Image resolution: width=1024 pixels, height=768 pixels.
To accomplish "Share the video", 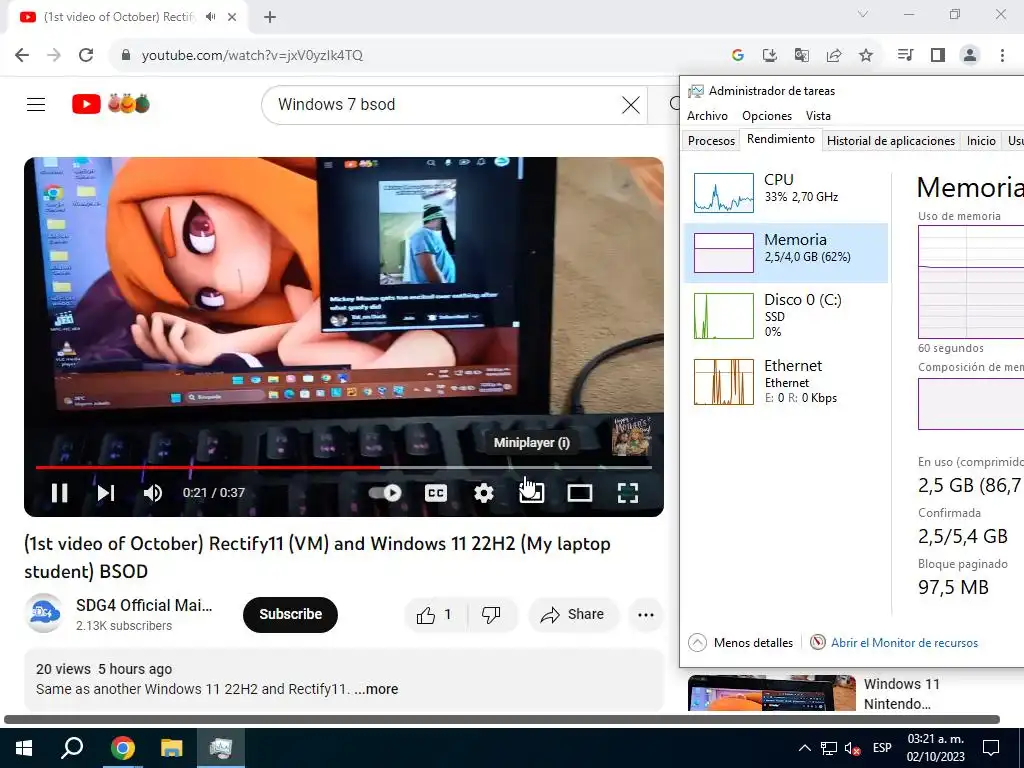I will (573, 615).
